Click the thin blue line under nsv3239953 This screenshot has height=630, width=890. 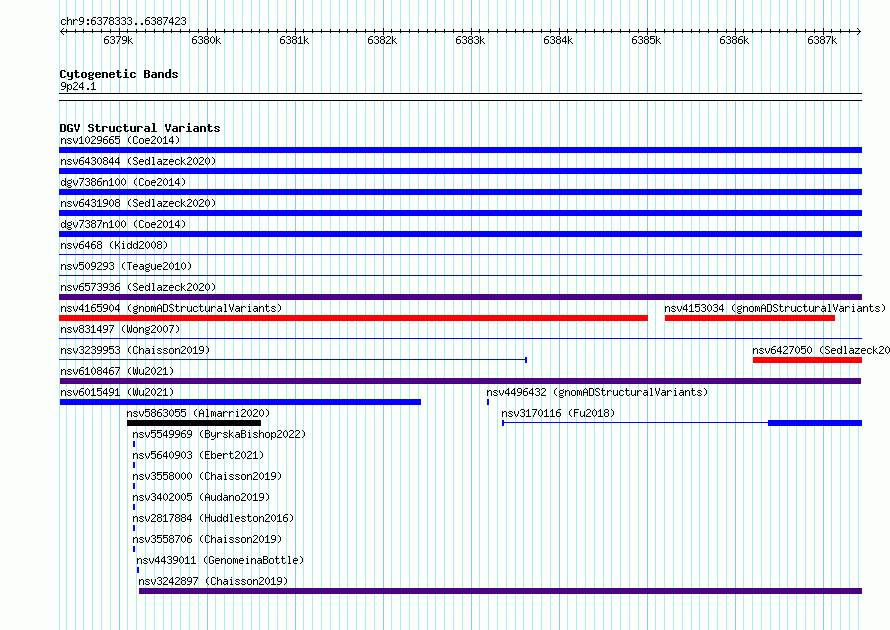pyautogui.click(x=293, y=360)
